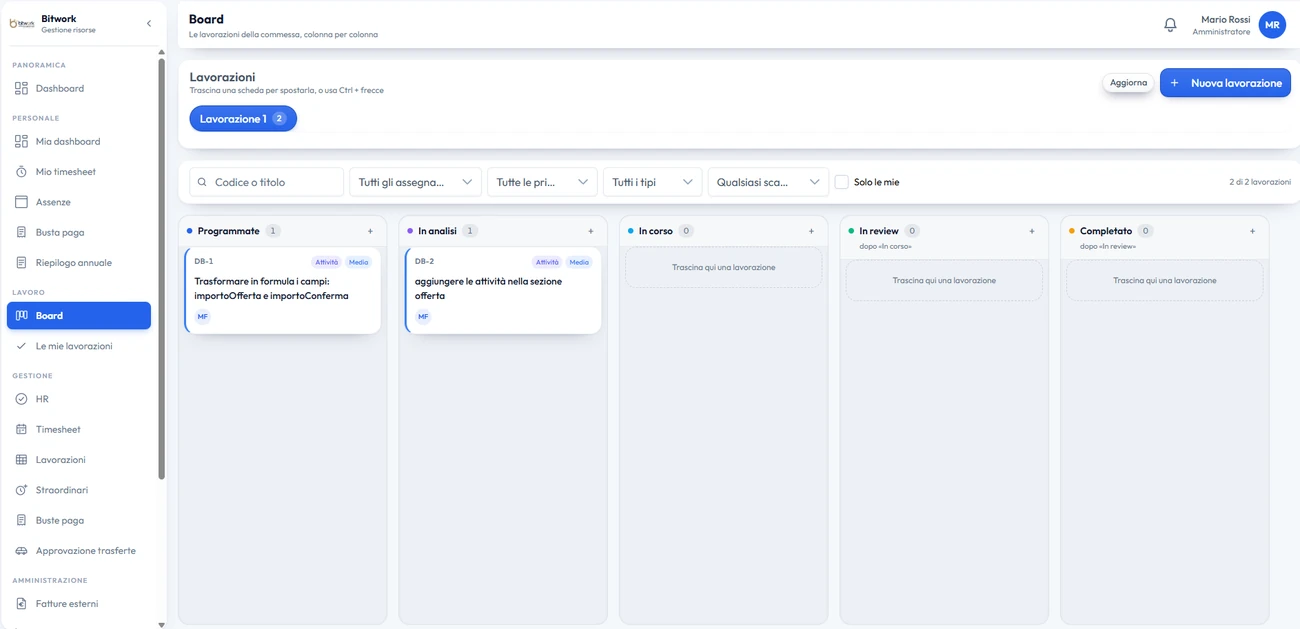The image size is (1300, 629).
Task: Navigate to Riepilogo annuale
Action: [x=79, y=263]
